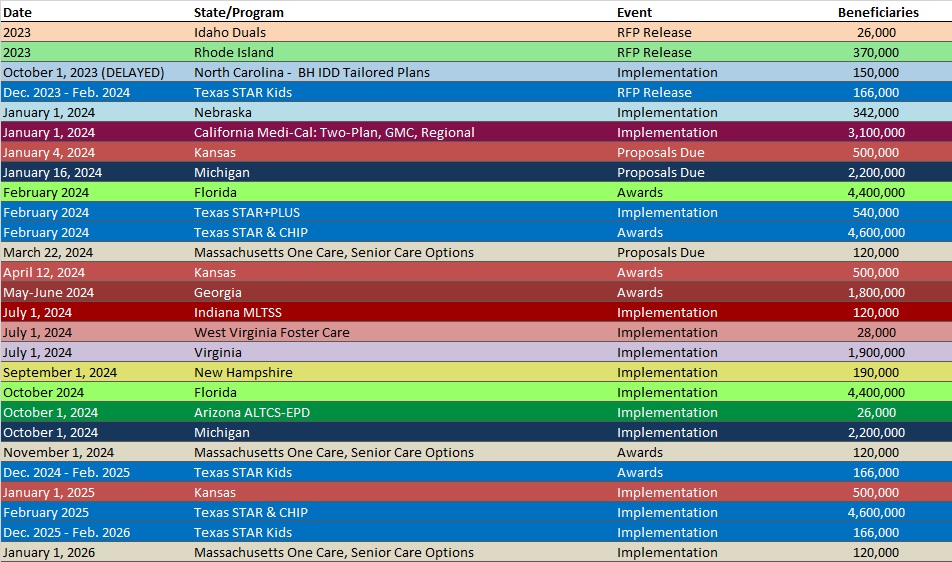Click the January 1, 2026 date

point(49,553)
